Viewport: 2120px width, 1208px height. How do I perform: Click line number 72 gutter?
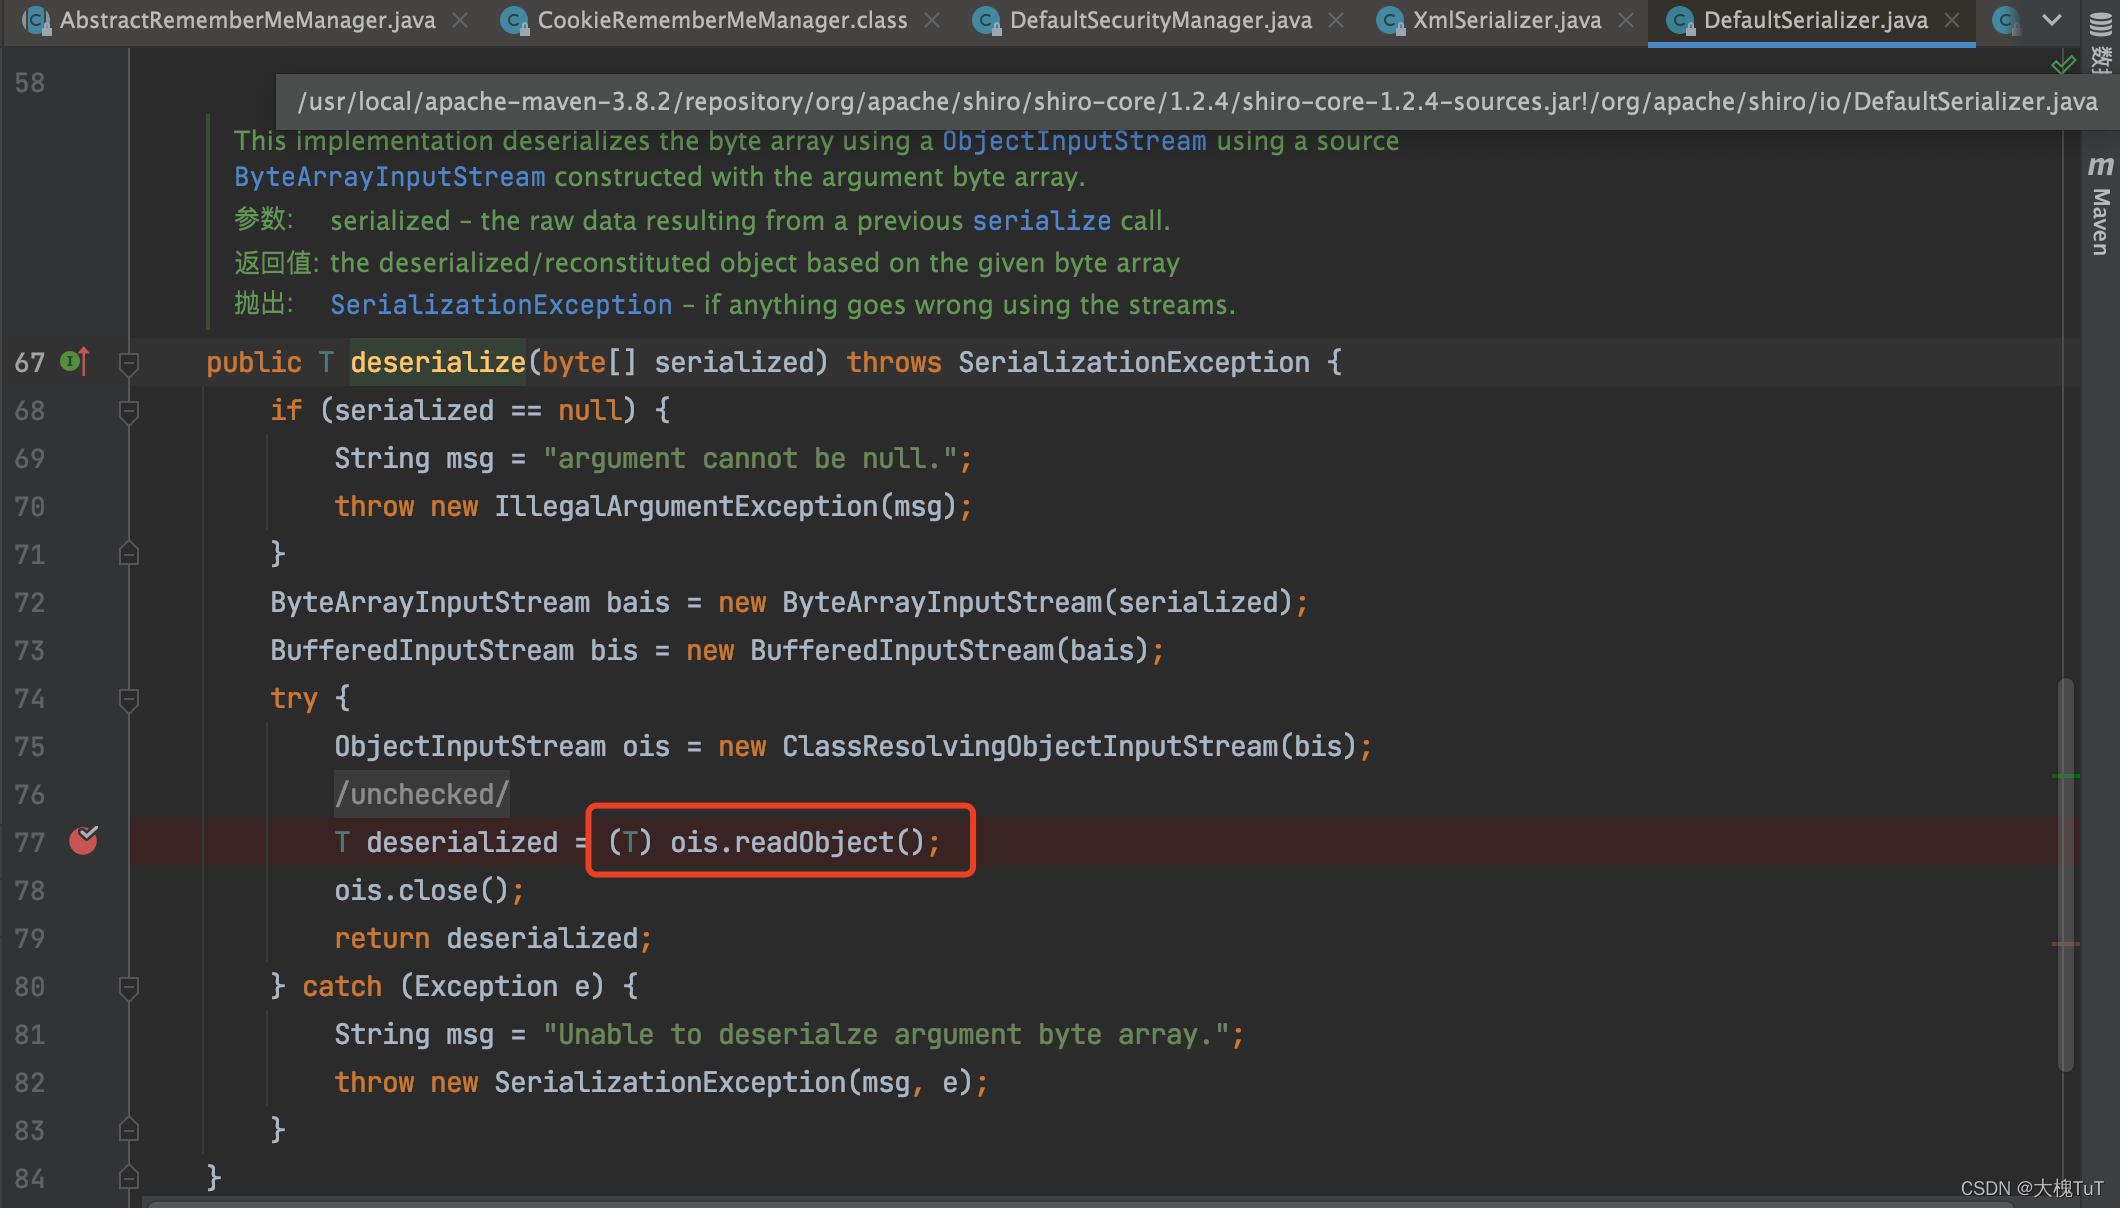[30, 603]
